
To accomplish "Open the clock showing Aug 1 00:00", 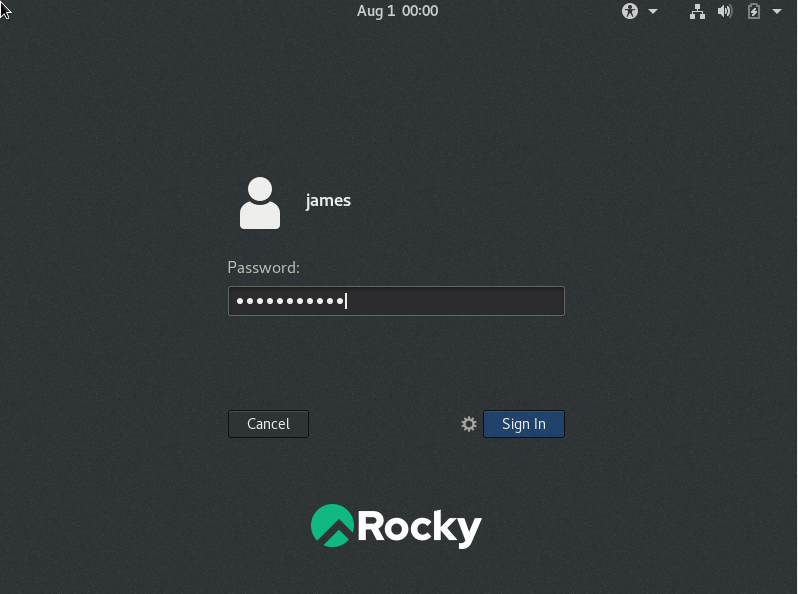I will tap(397, 11).
